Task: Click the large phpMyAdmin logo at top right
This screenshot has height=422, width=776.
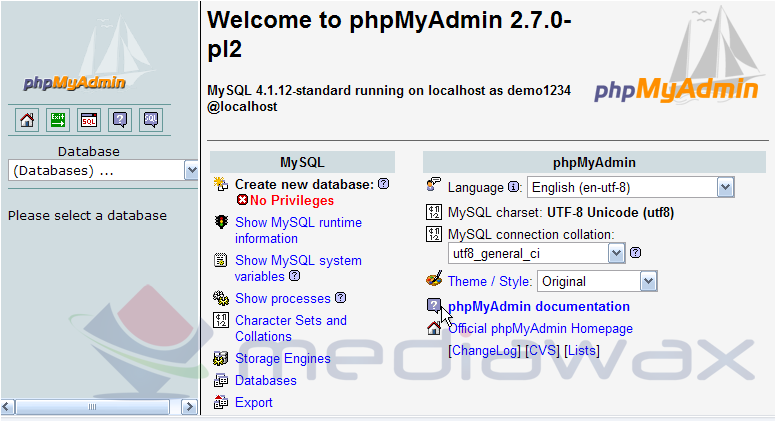Action: pyautogui.click(x=676, y=89)
